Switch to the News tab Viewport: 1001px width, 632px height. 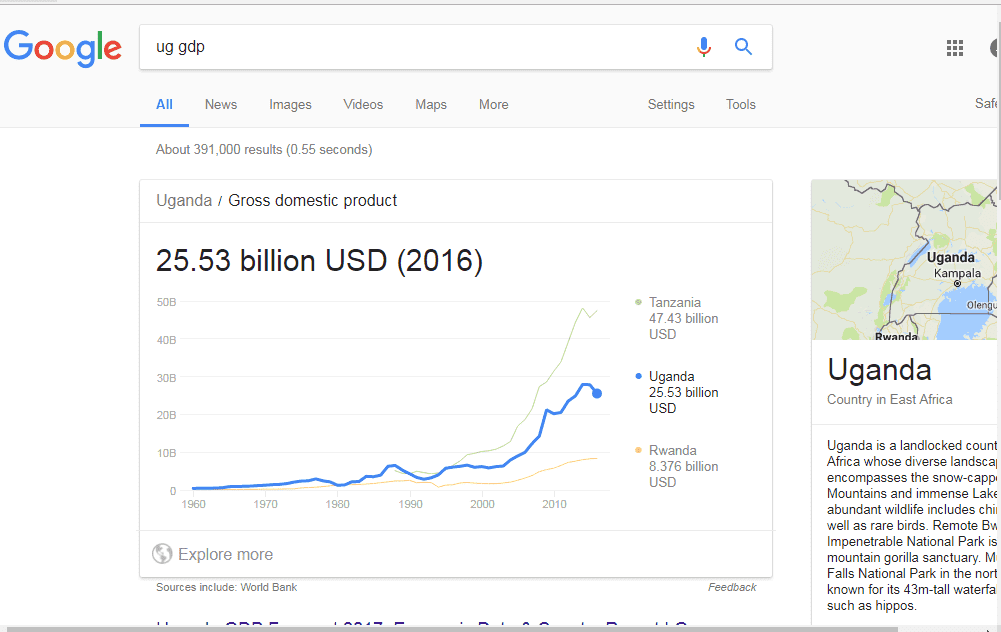pos(221,105)
